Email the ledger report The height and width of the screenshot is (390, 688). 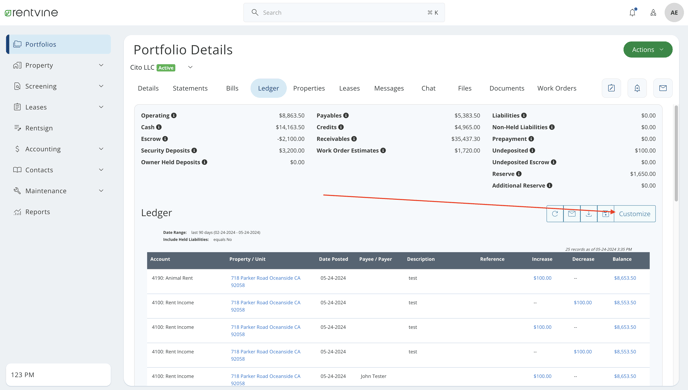[572, 214]
